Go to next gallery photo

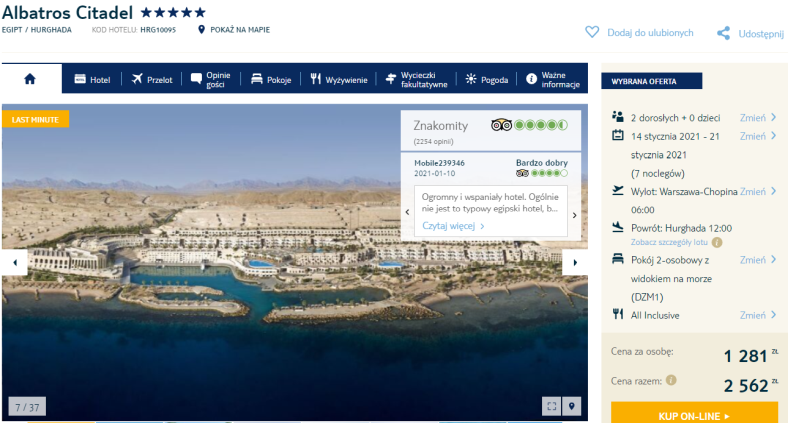coord(575,262)
